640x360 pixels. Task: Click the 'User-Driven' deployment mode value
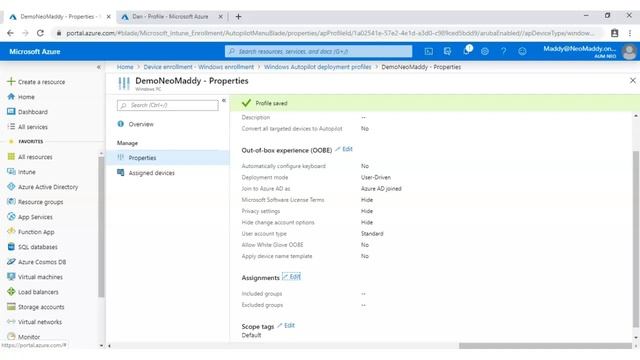point(376,178)
